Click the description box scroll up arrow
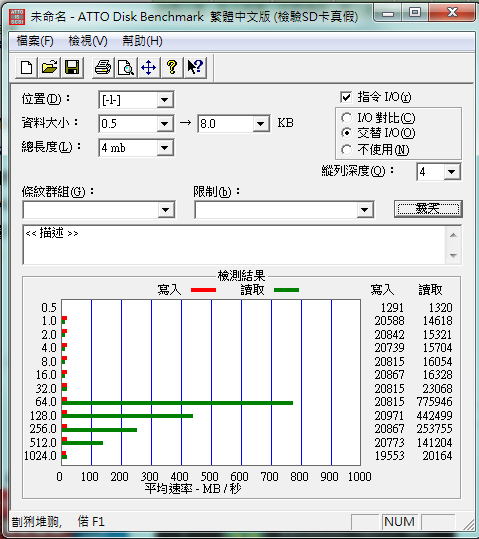Image resolution: width=479 pixels, height=539 pixels. tap(453, 235)
